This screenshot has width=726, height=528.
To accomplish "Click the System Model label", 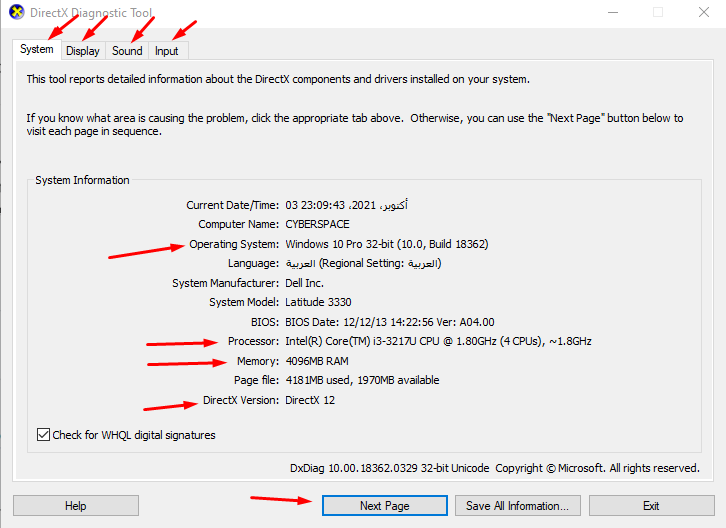I will pyautogui.click(x=244, y=302).
